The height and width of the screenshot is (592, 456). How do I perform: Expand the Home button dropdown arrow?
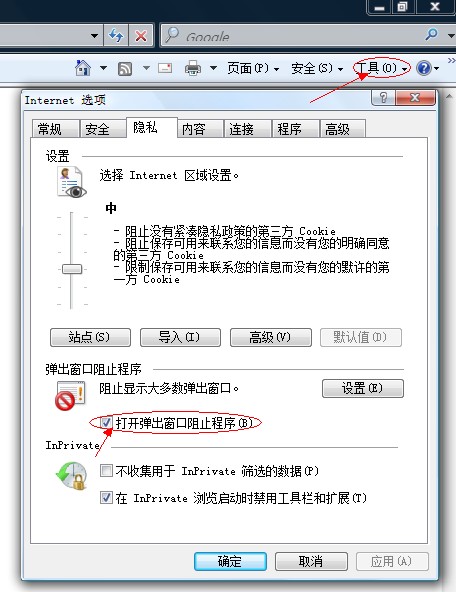point(103,68)
